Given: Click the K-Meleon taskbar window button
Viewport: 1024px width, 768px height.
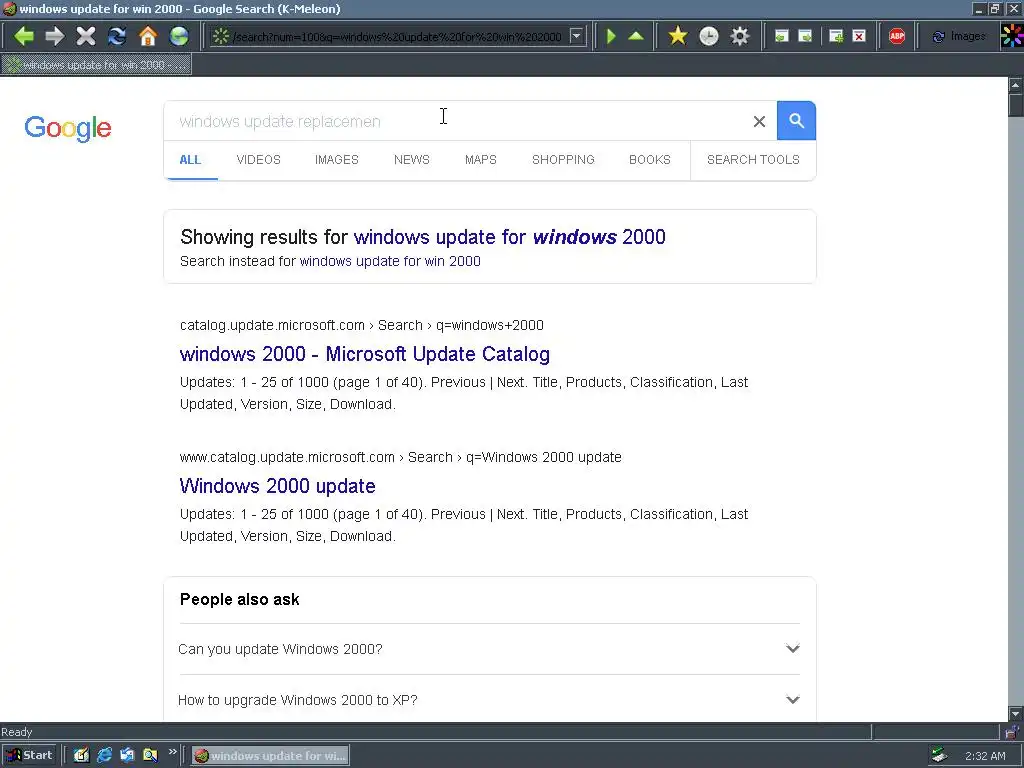Looking at the screenshot, I should [x=270, y=756].
